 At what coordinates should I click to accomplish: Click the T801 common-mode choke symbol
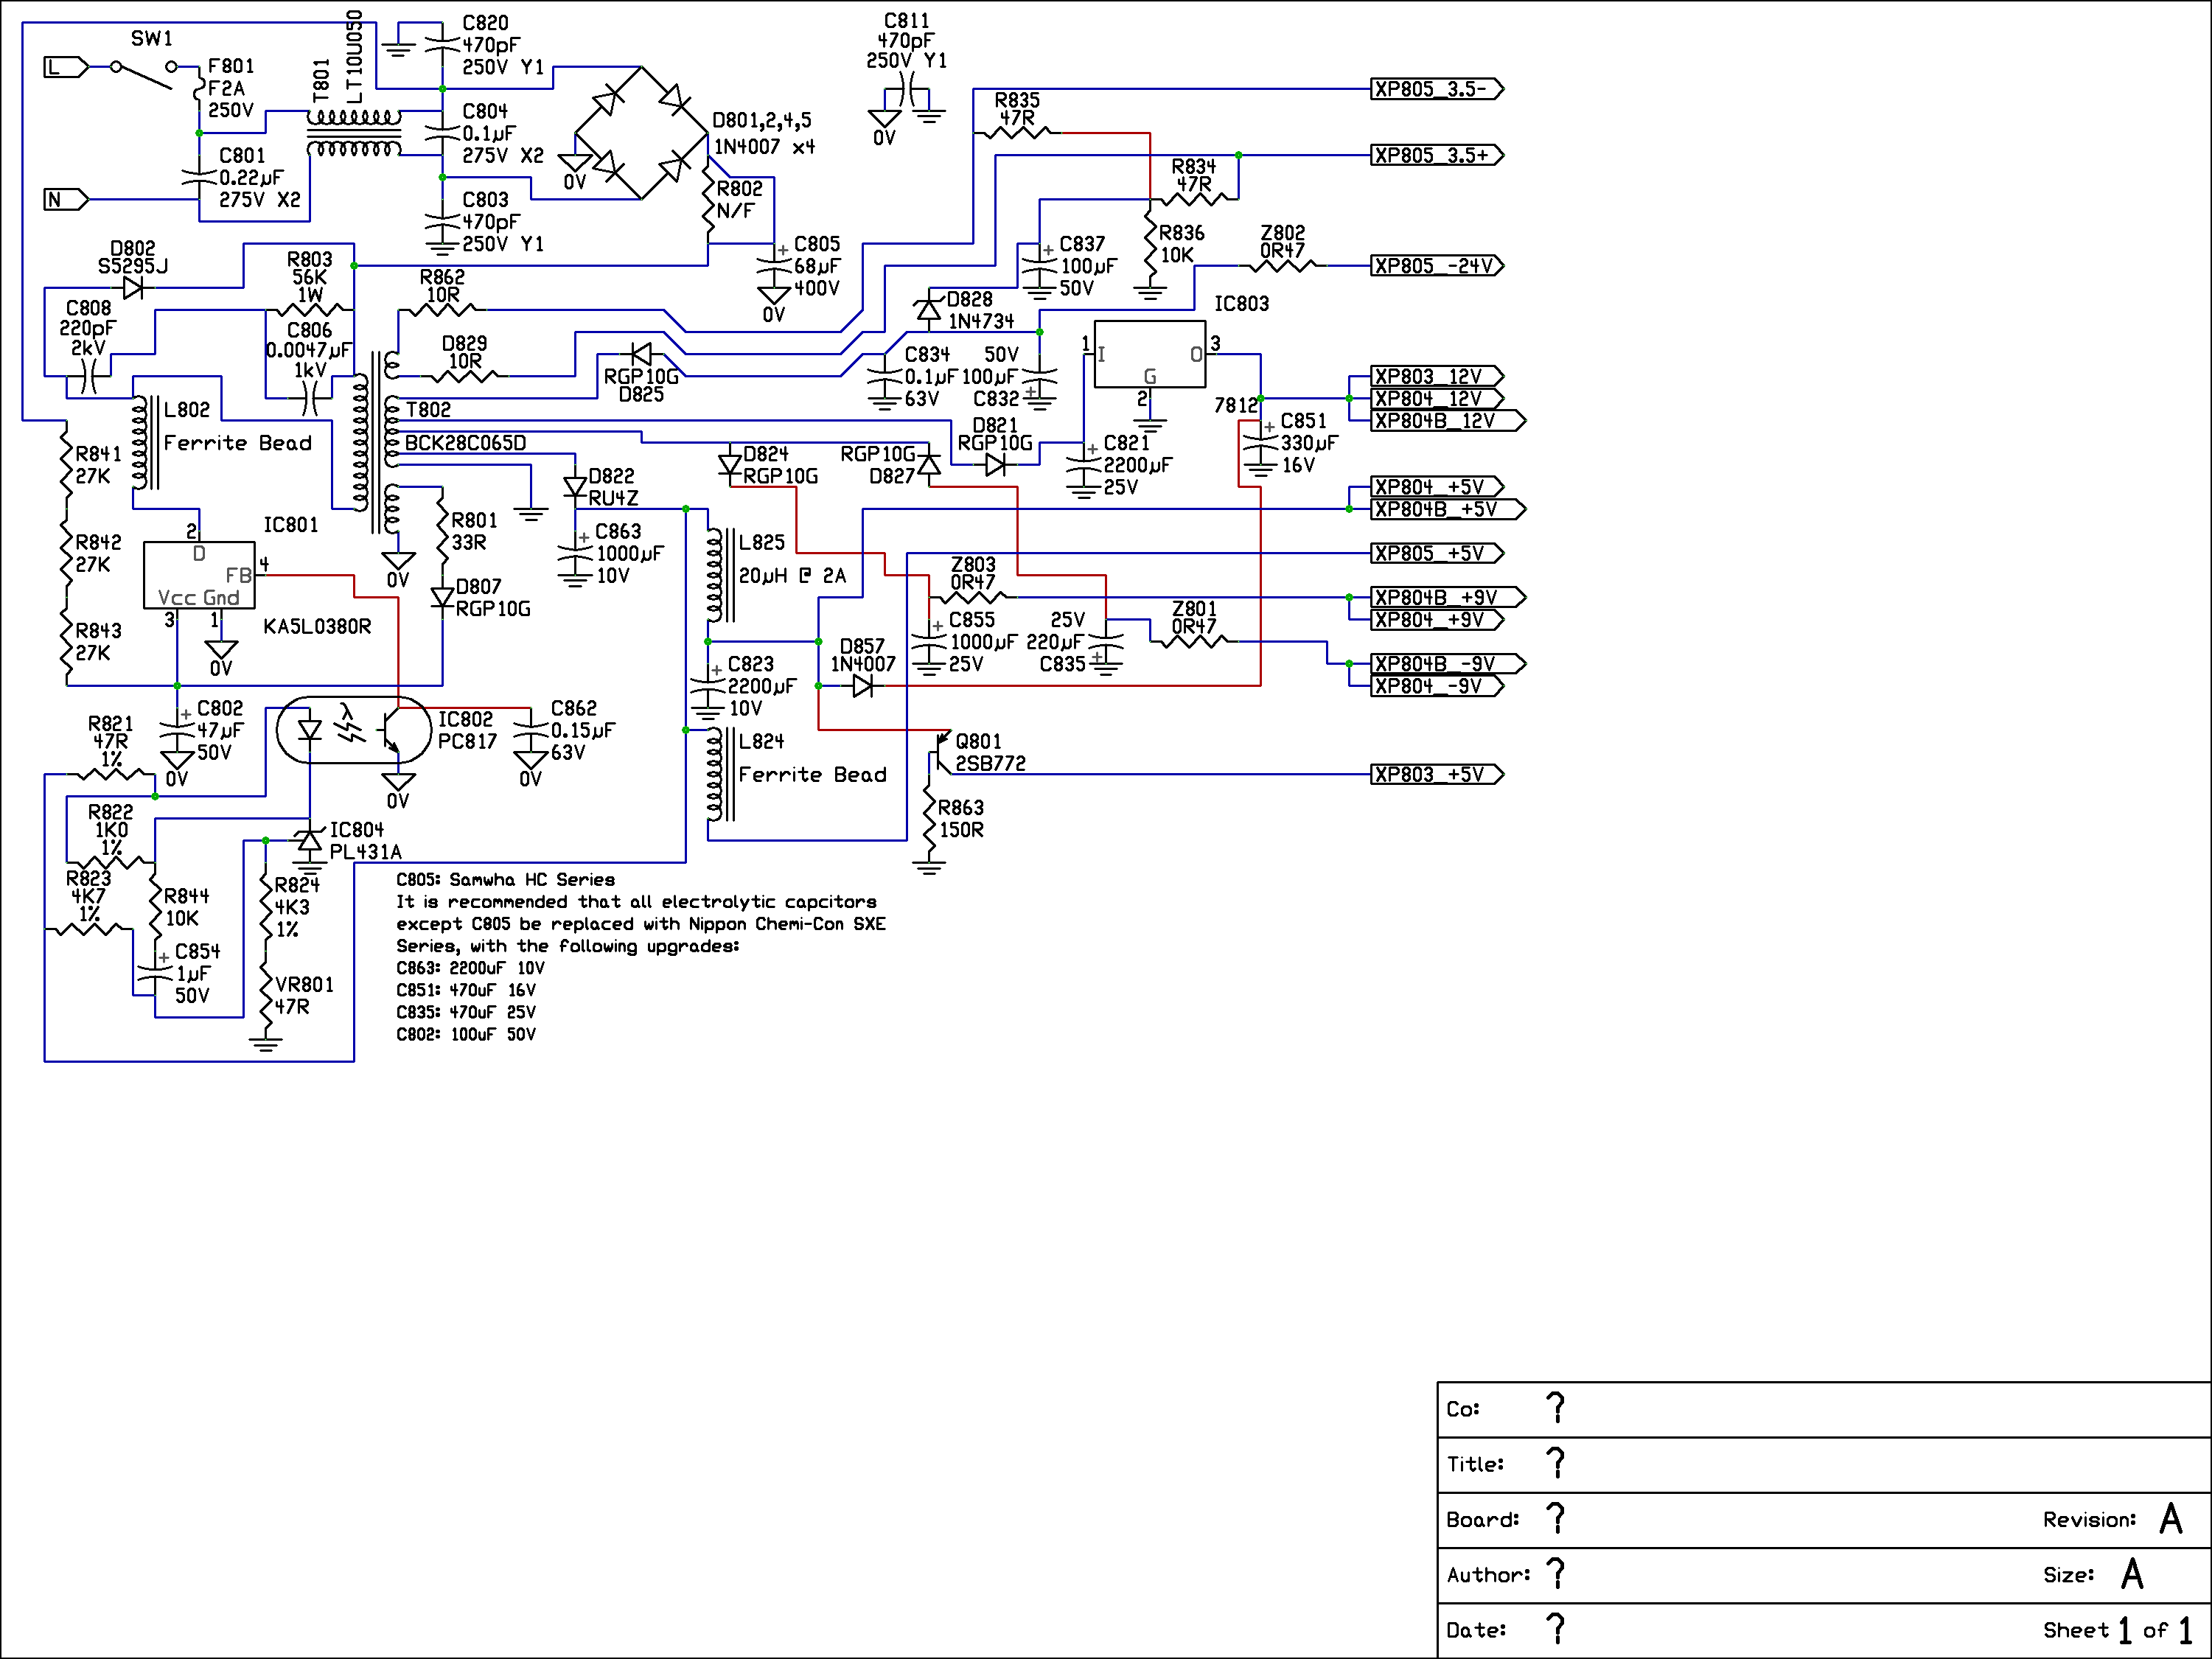(354, 133)
